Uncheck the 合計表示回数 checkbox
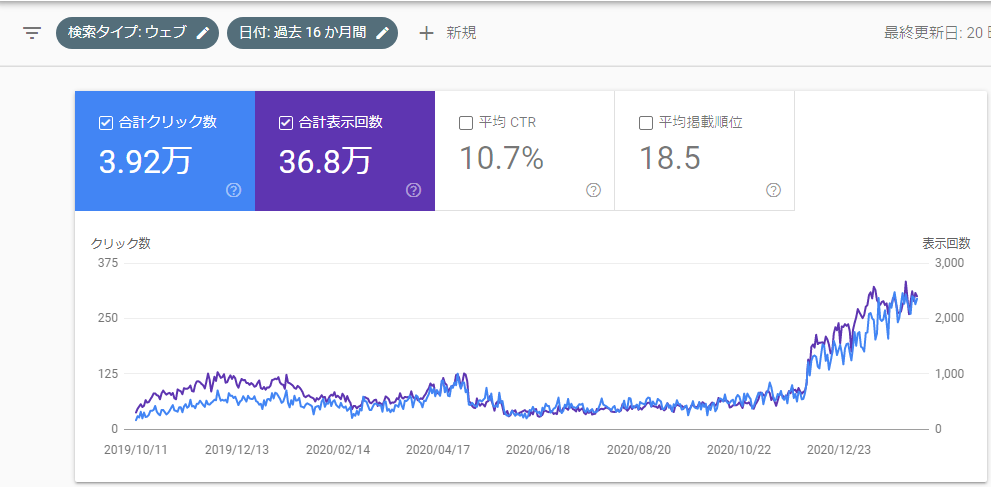The width and height of the screenshot is (991, 487). (285, 123)
